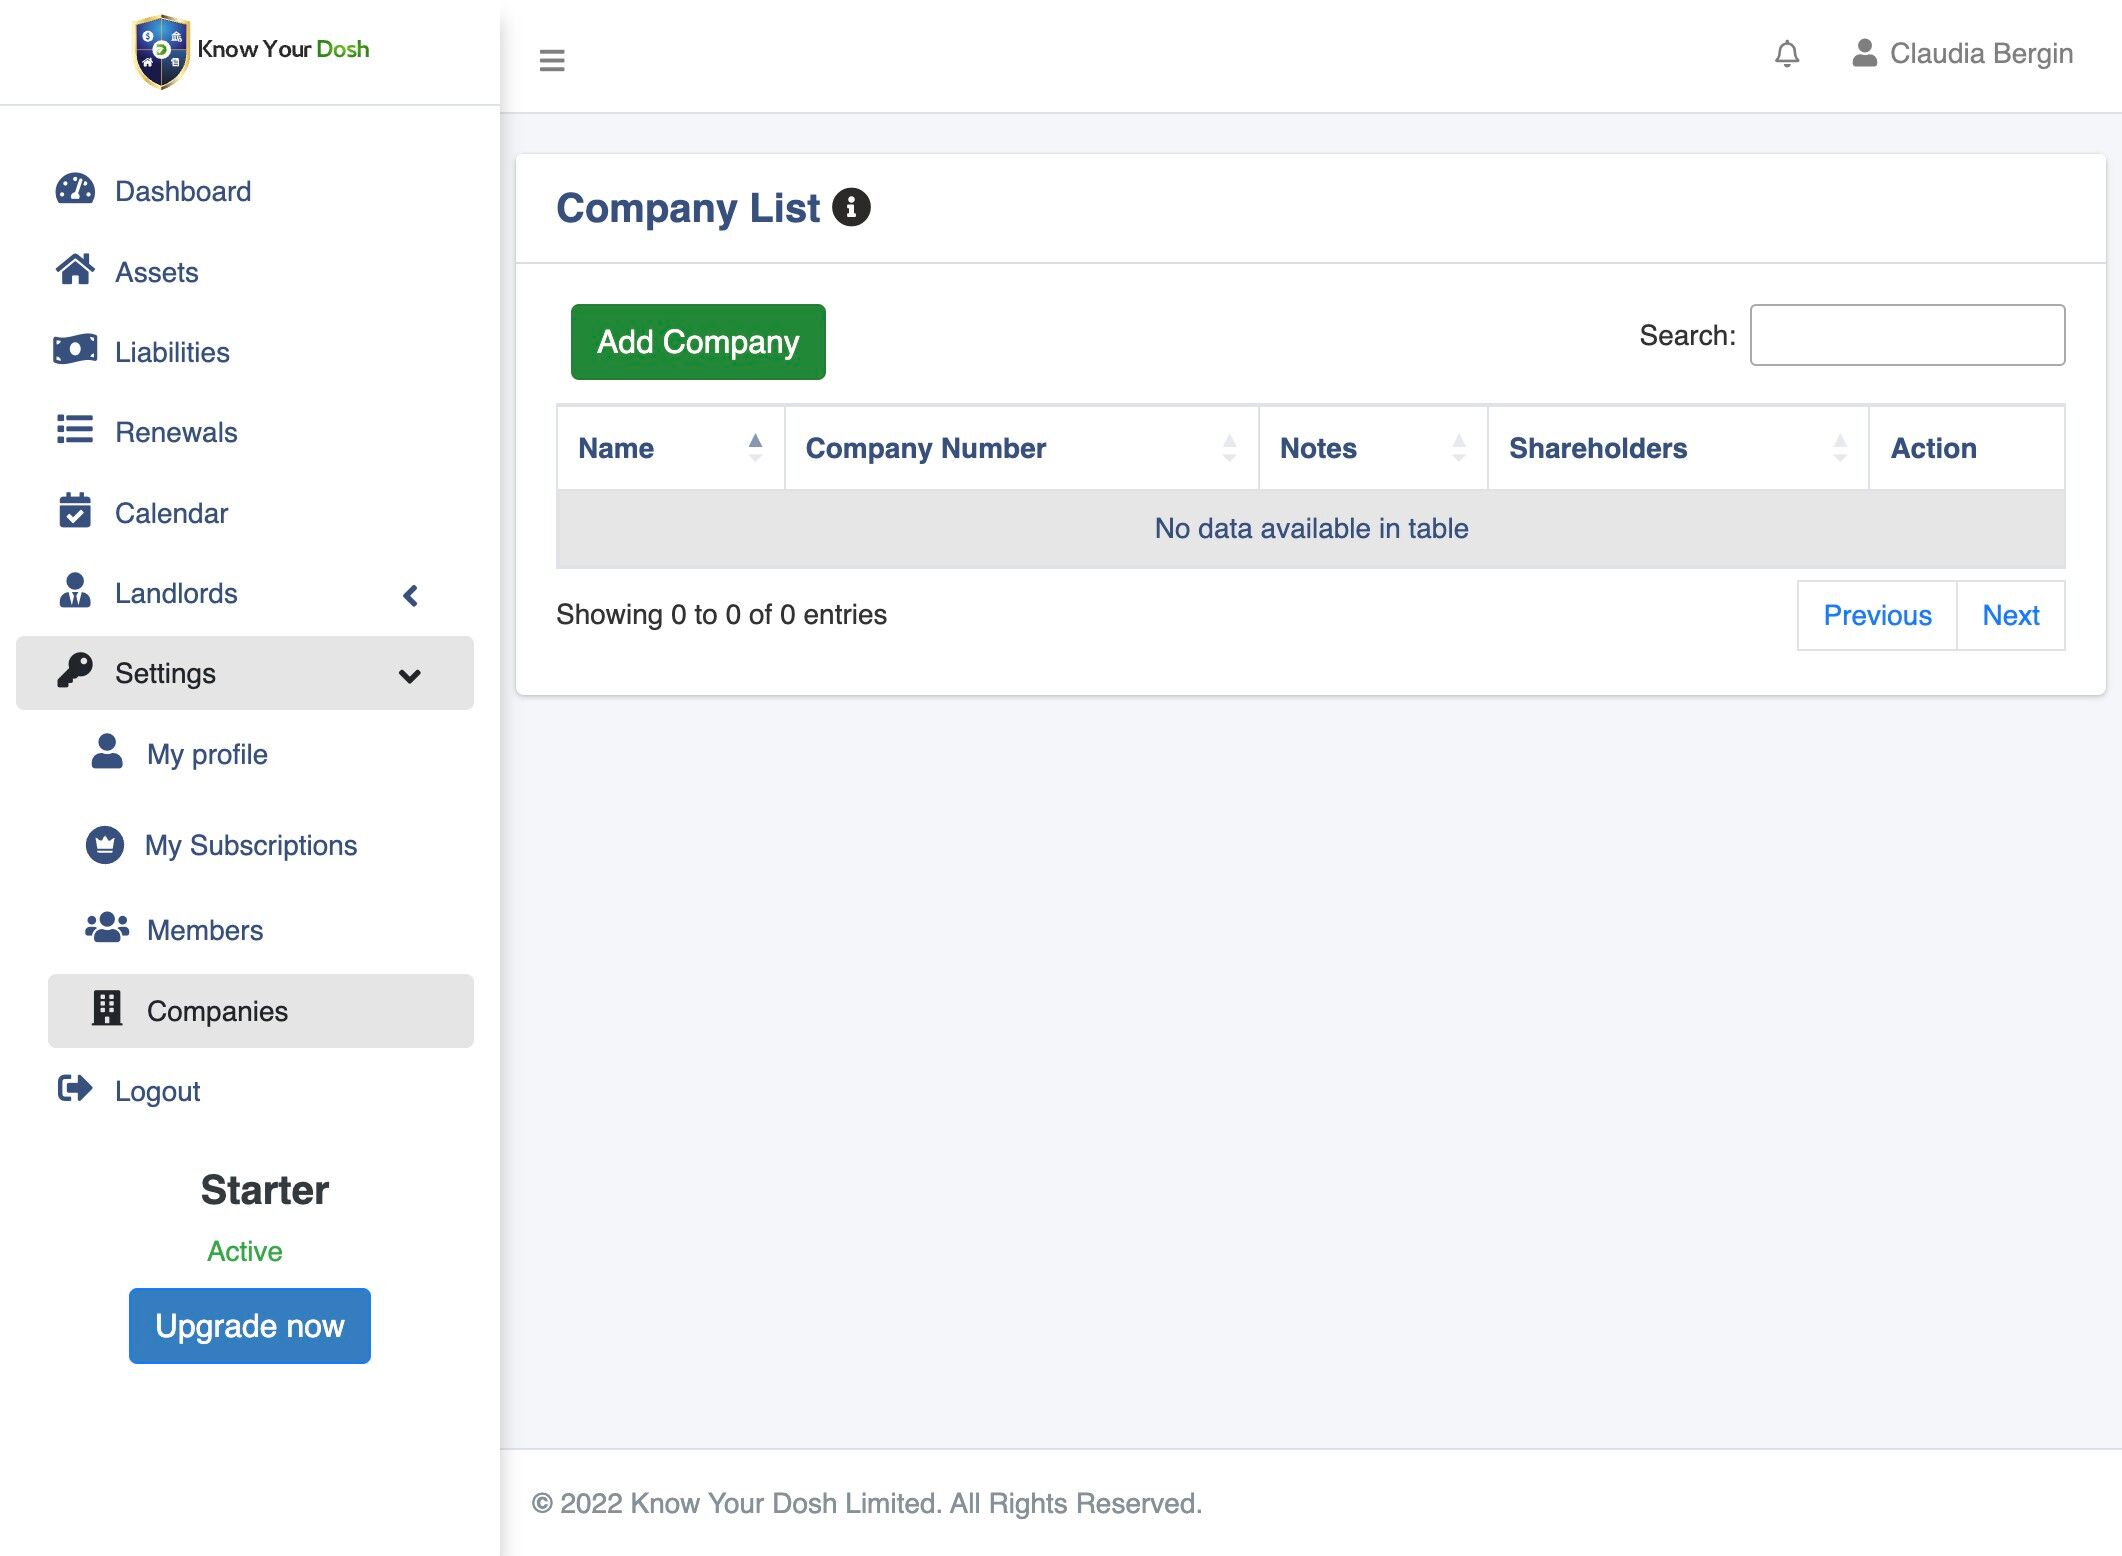2122x1556 pixels.
Task: Click the Dashboard gauge icon
Action: click(x=75, y=190)
